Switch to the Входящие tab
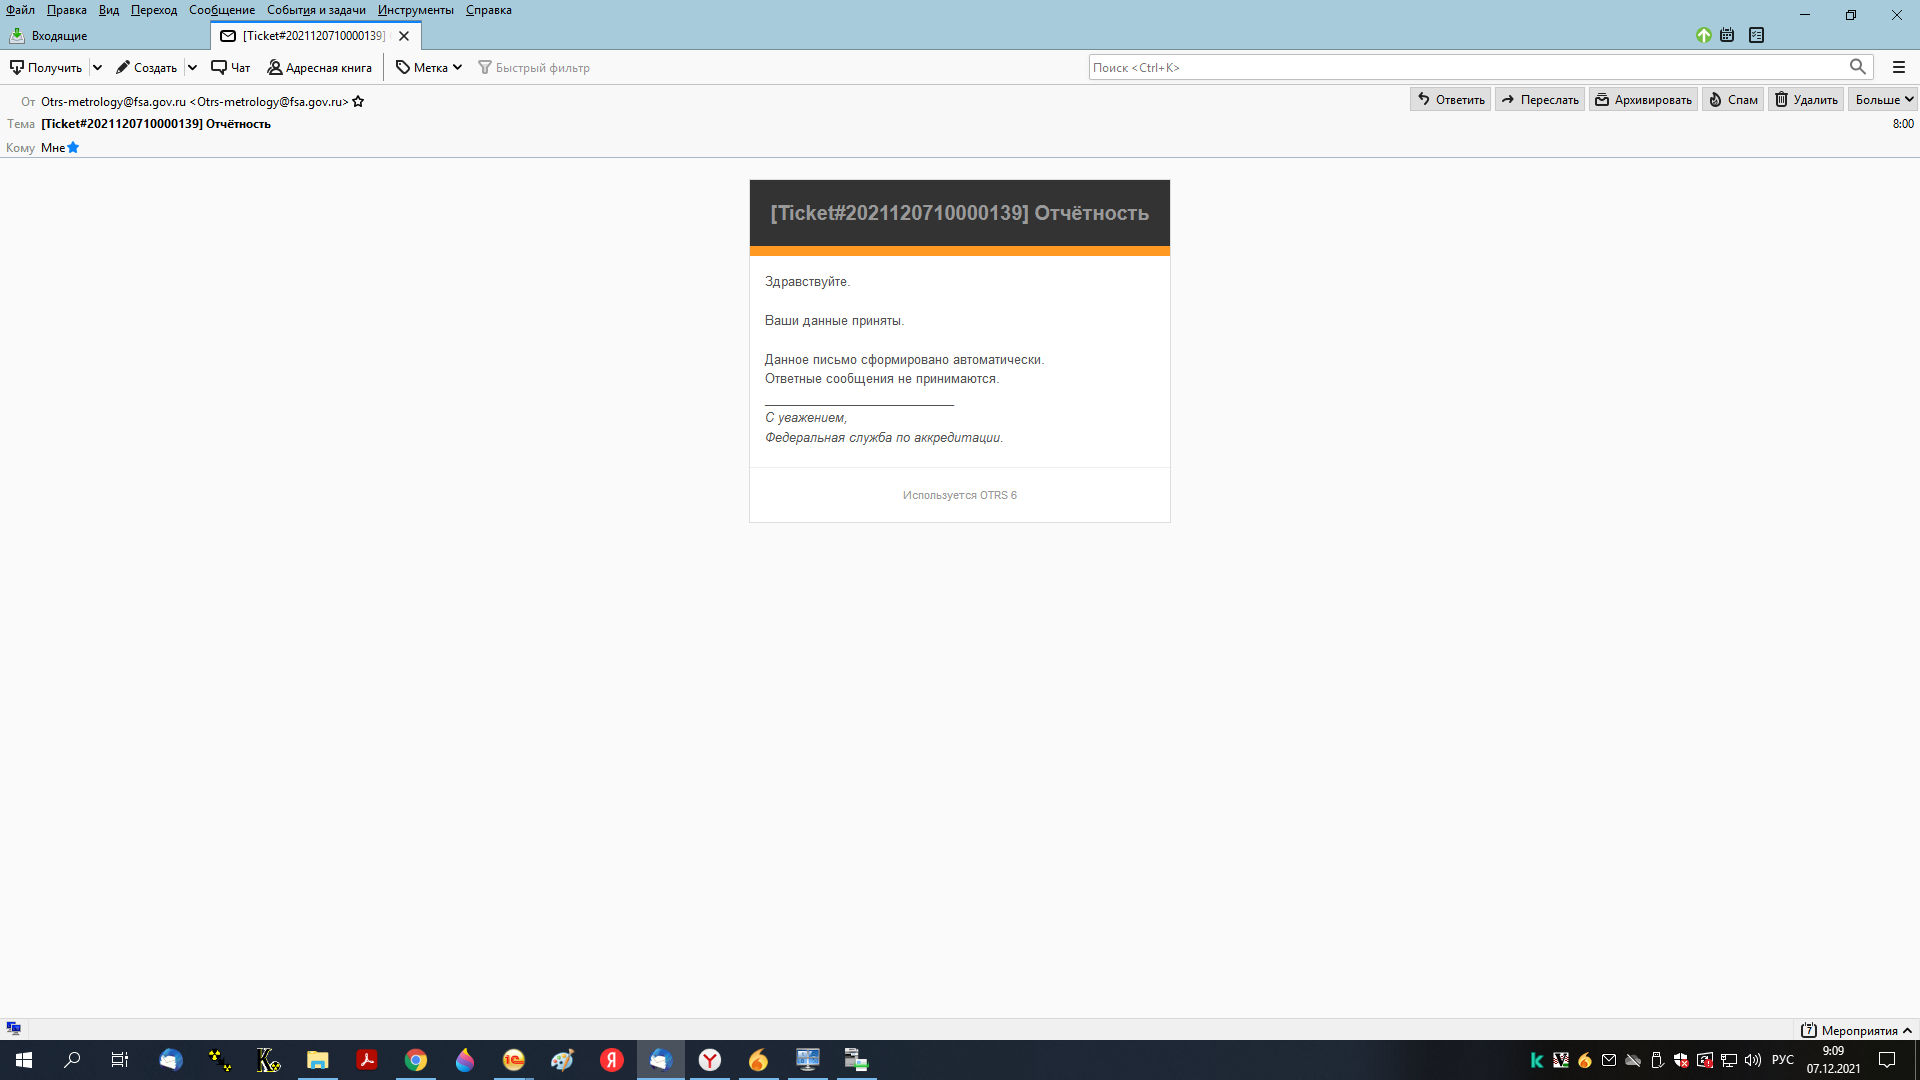 click(59, 36)
